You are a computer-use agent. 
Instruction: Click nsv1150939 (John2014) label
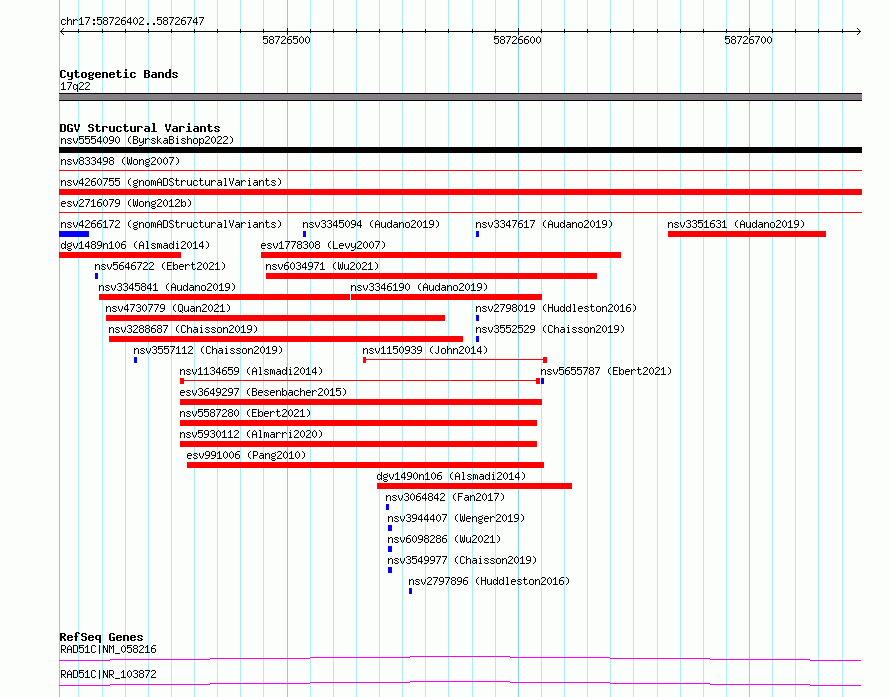pos(425,350)
